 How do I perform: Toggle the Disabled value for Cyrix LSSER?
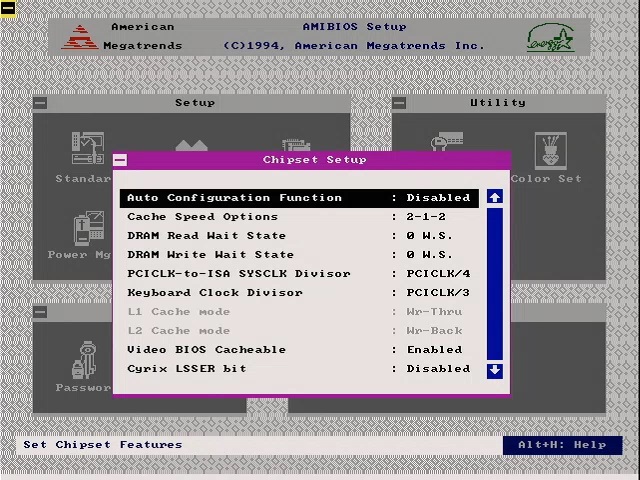438,369
